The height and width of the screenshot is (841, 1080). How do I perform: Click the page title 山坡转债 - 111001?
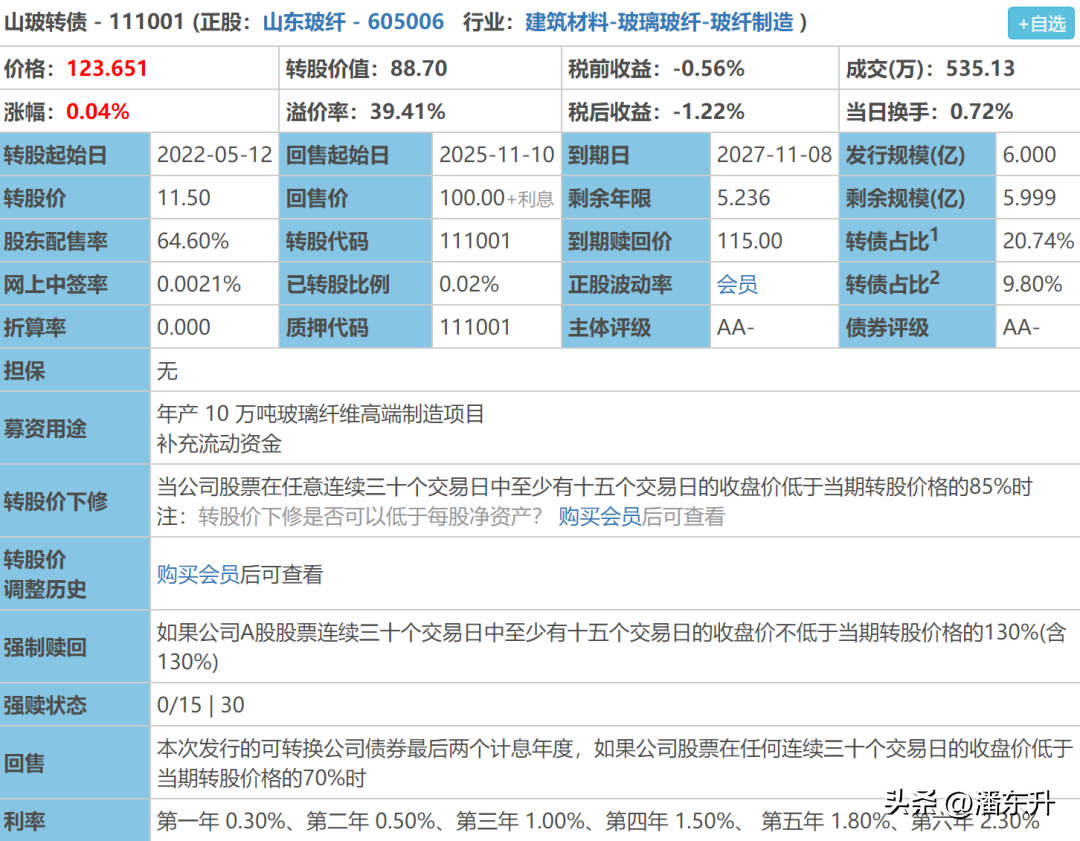pyautogui.click(x=94, y=22)
